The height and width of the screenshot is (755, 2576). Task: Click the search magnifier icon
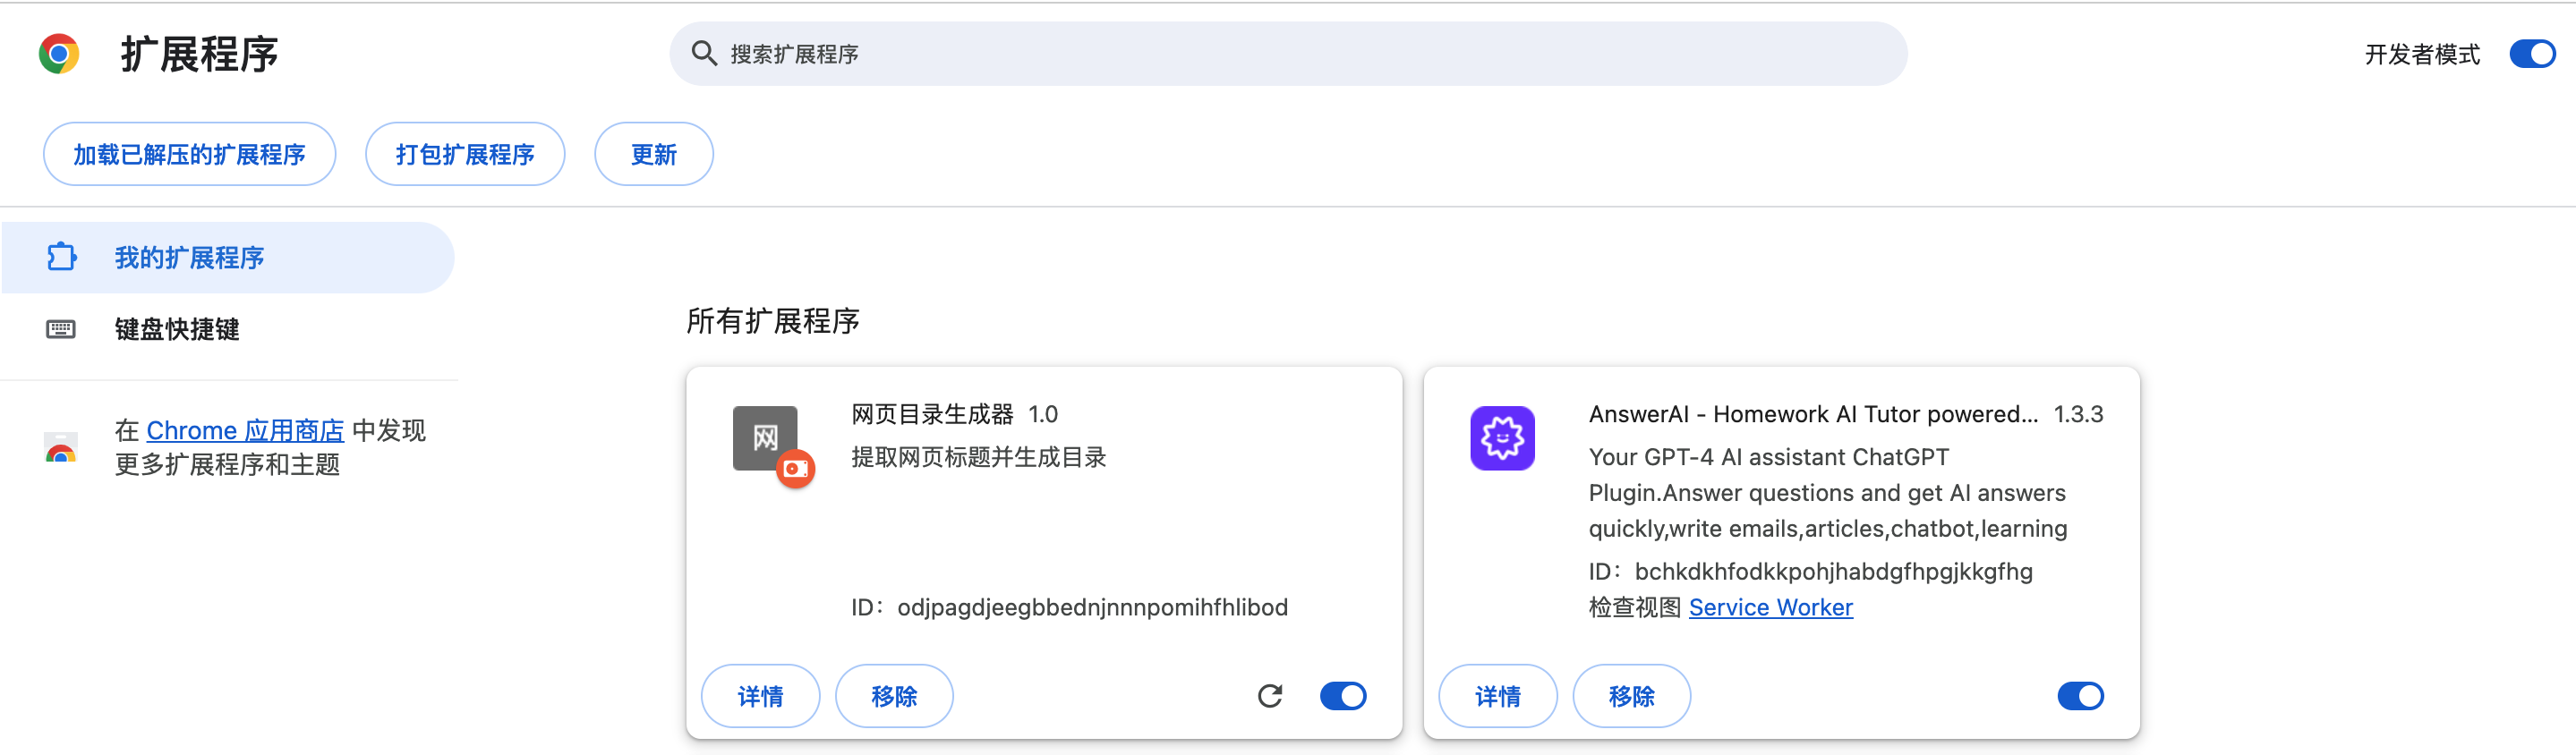pos(704,54)
